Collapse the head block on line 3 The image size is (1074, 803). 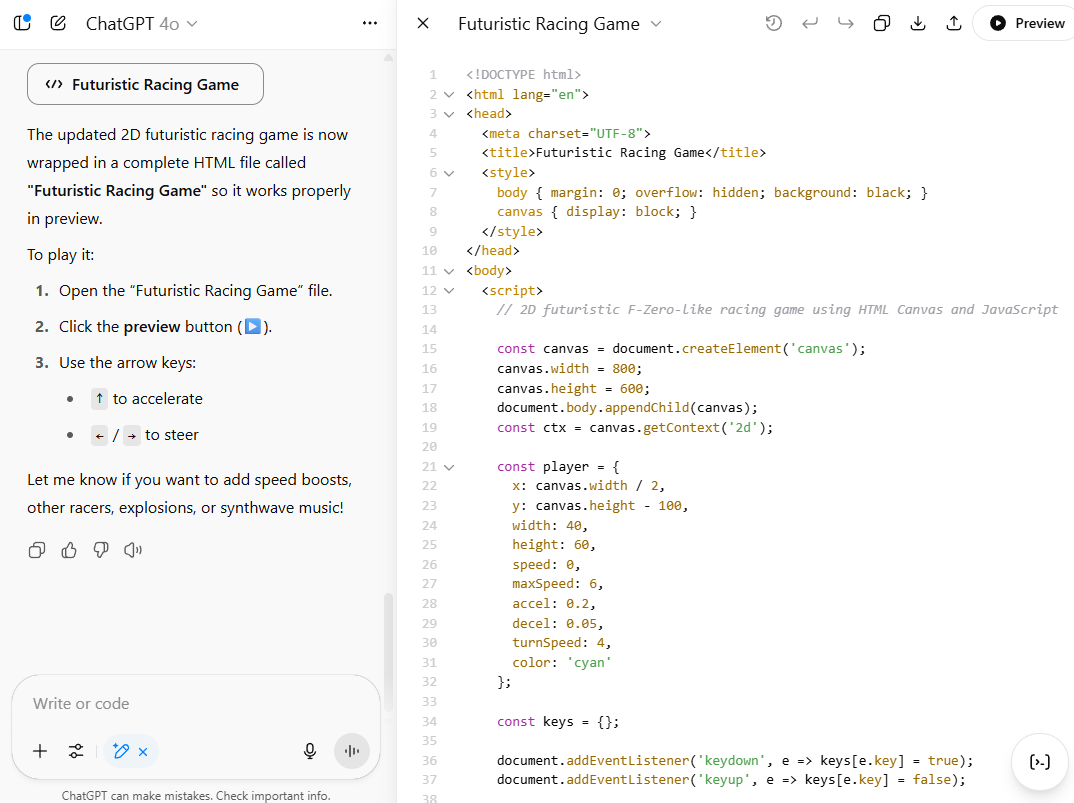[449, 114]
